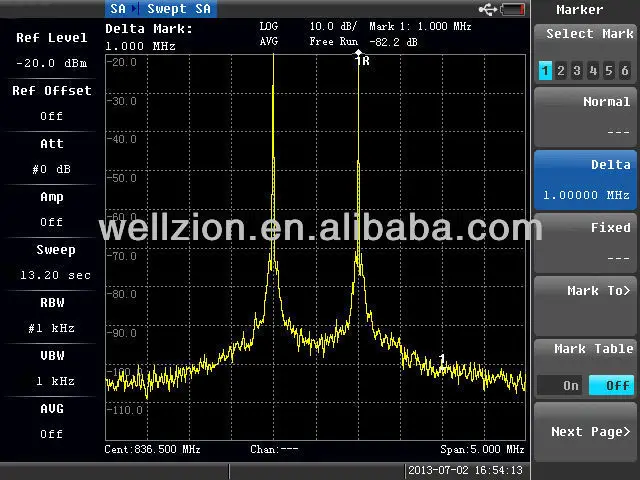Click the #1 kHz RBW value
640x480 pixels.
pos(51,328)
